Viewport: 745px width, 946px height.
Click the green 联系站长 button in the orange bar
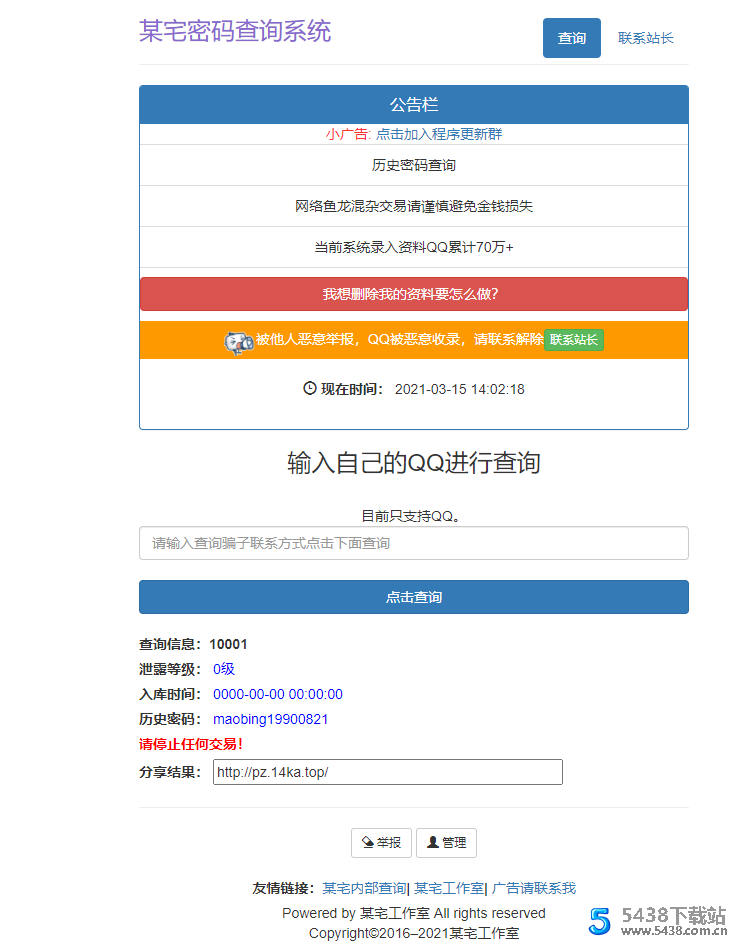[x=573, y=340]
